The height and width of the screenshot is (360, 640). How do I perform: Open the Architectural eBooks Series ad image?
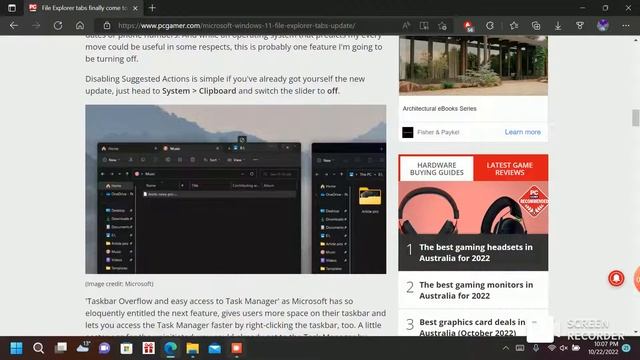(473, 65)
